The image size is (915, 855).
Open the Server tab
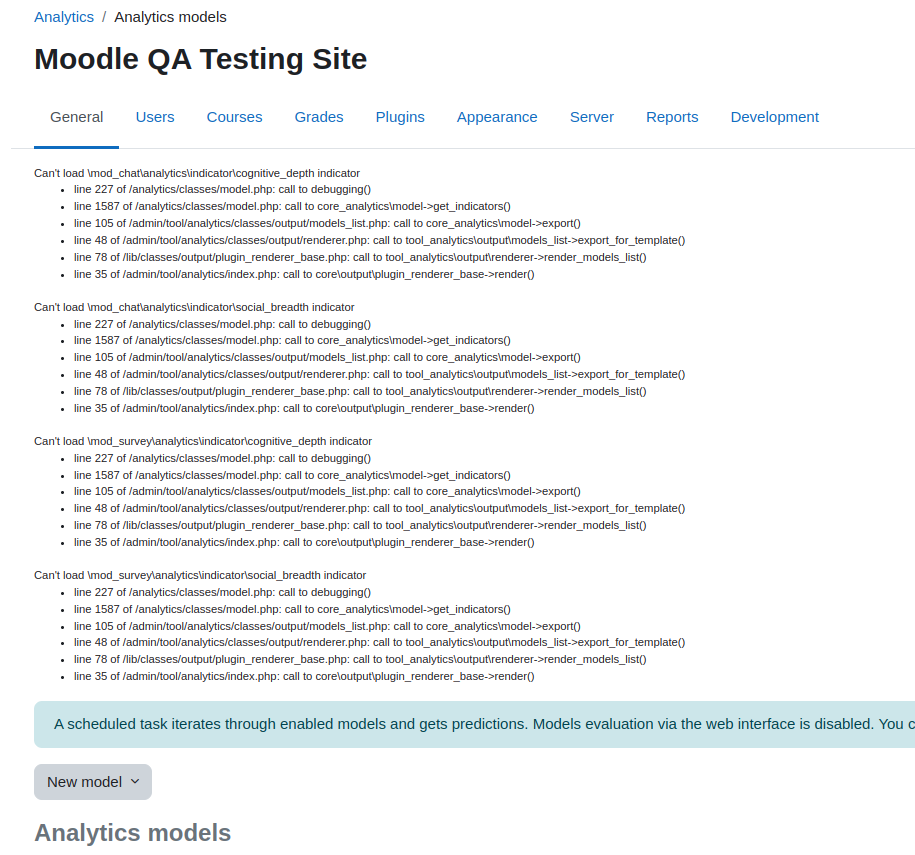pos(592,117)
